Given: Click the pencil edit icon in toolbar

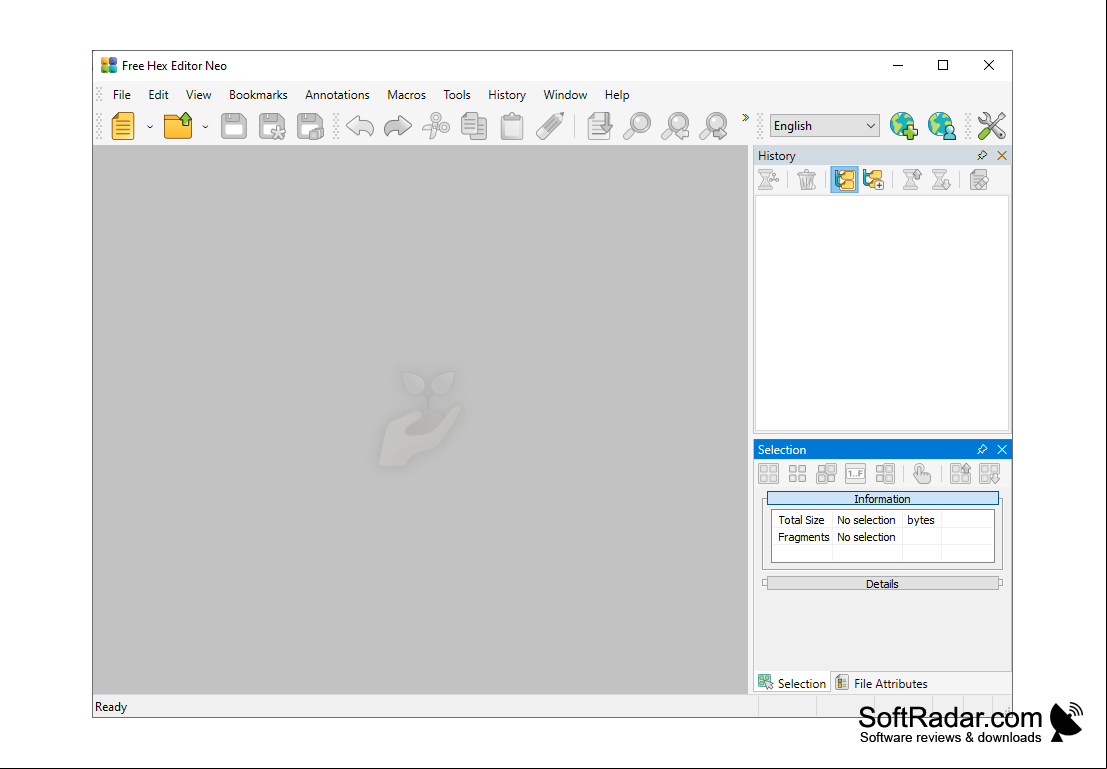Looking at the screenshot, I should pos(549,126).
